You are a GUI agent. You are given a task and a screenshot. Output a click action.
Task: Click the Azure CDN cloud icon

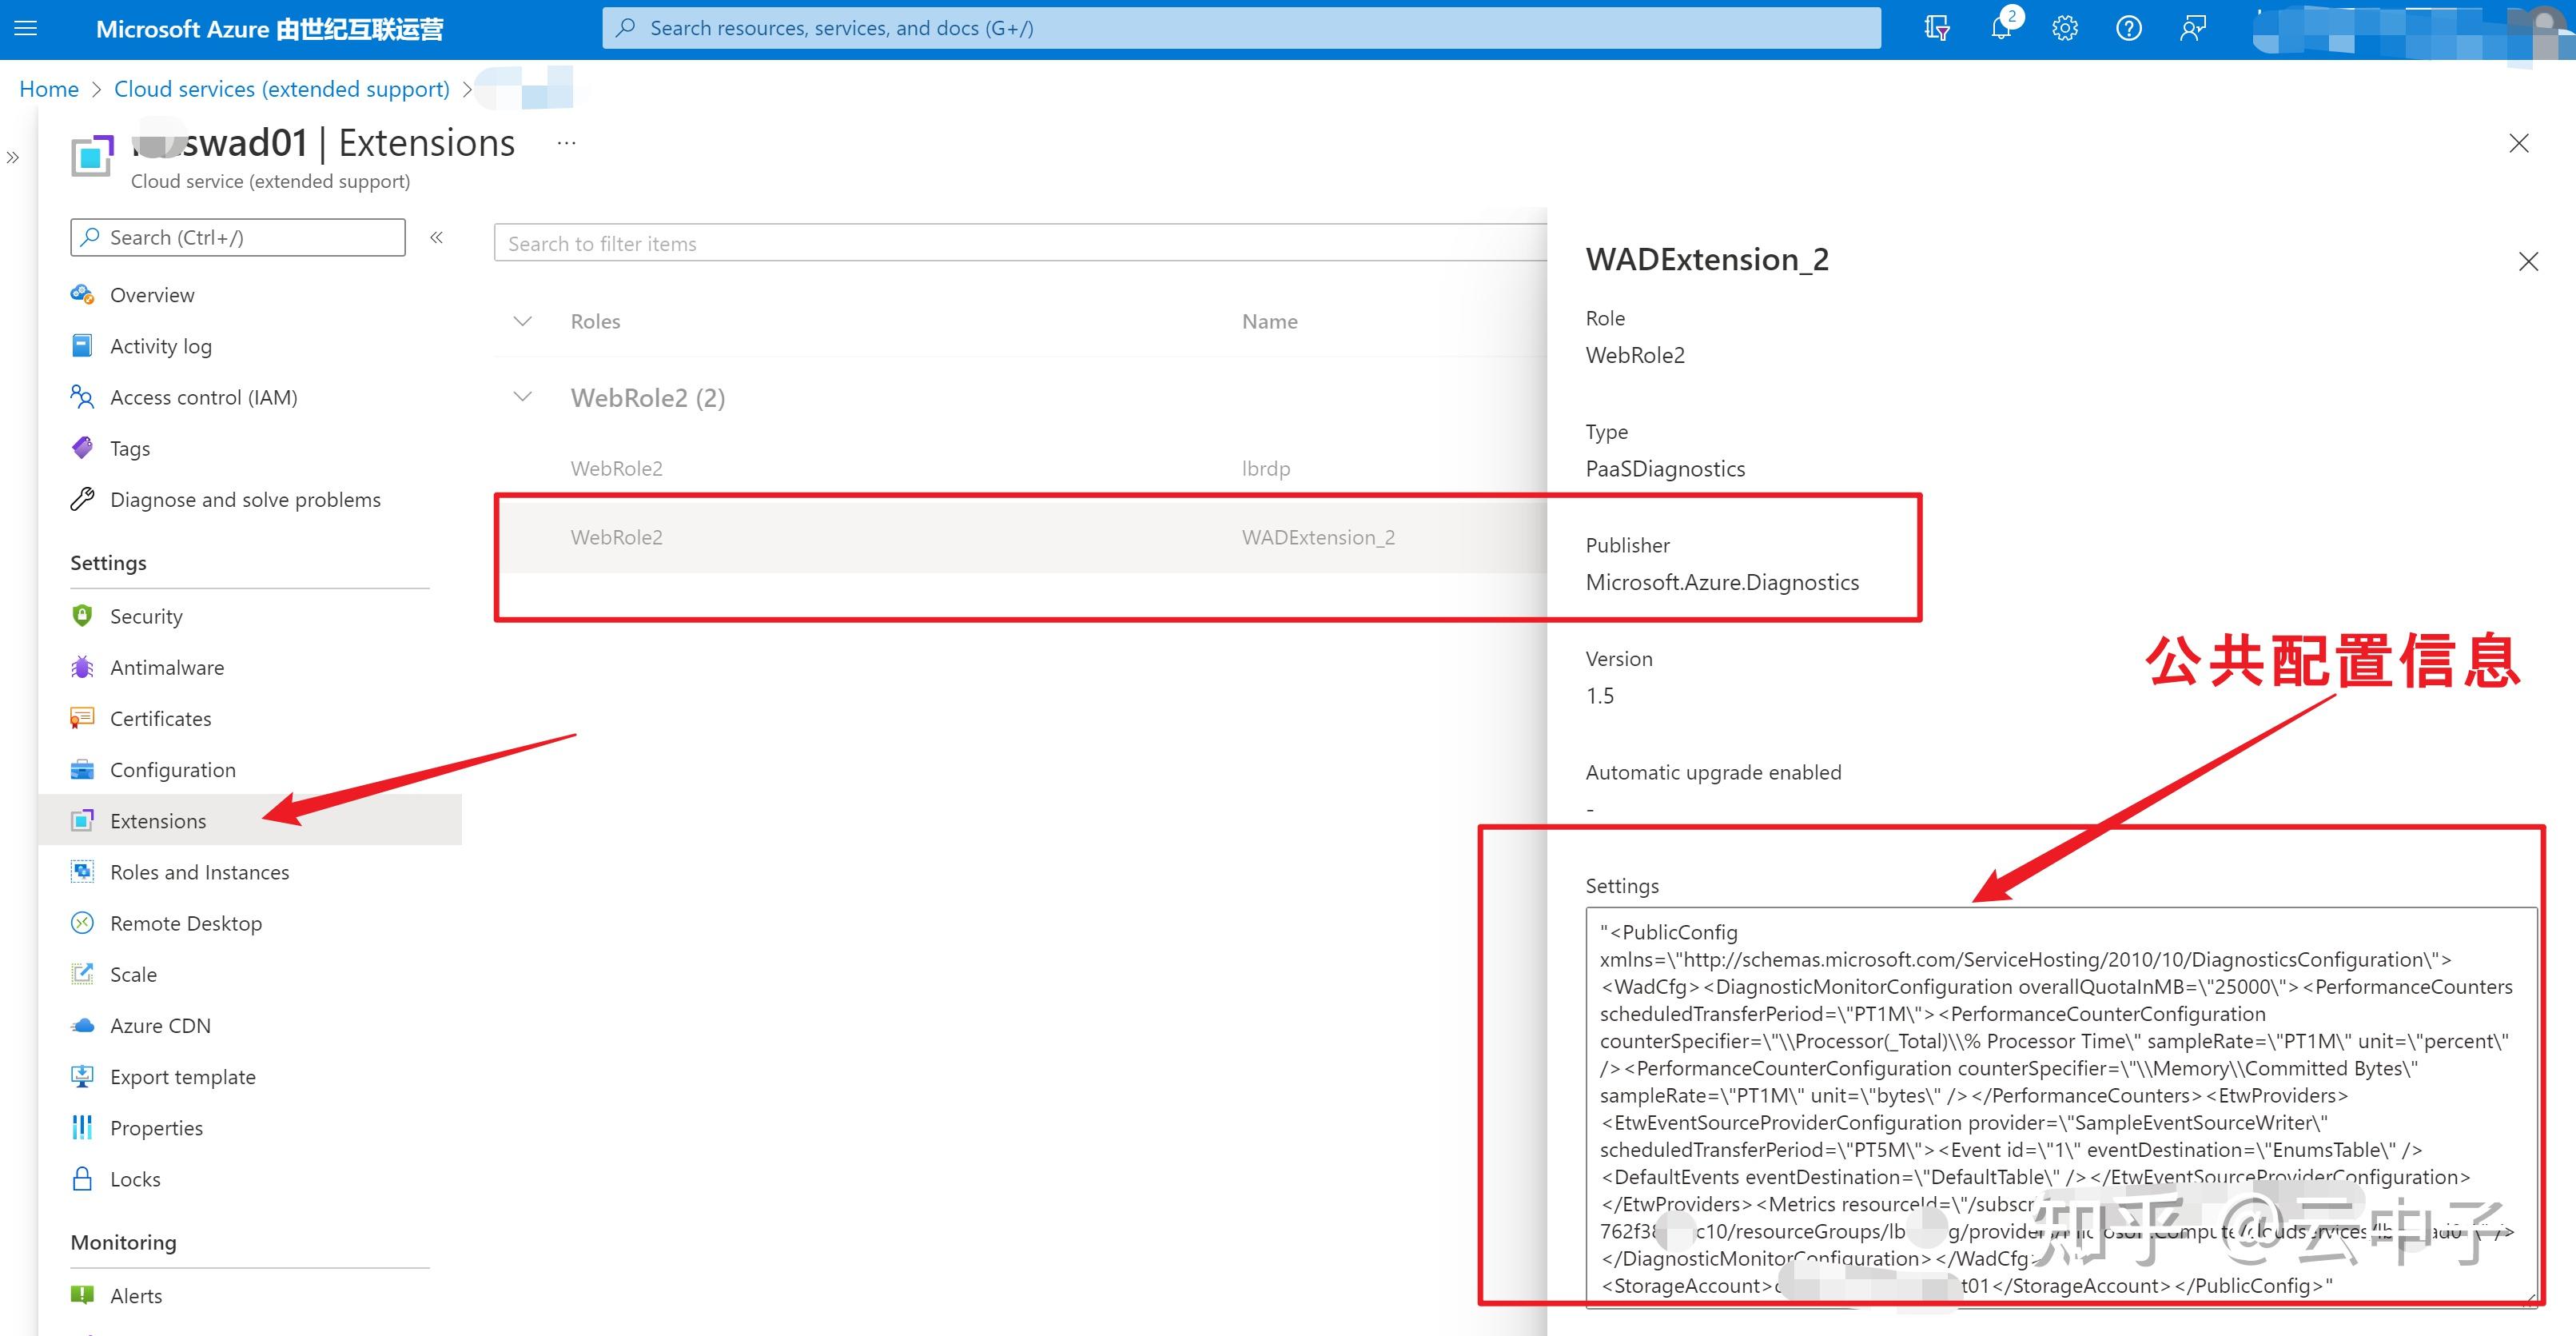point(82,1025)
